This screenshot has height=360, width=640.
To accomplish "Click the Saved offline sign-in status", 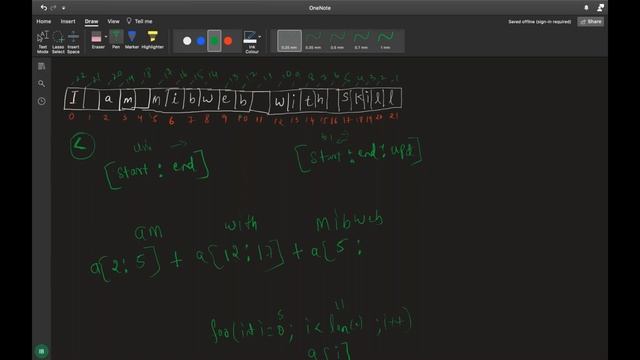I will (x=540, y=22).
